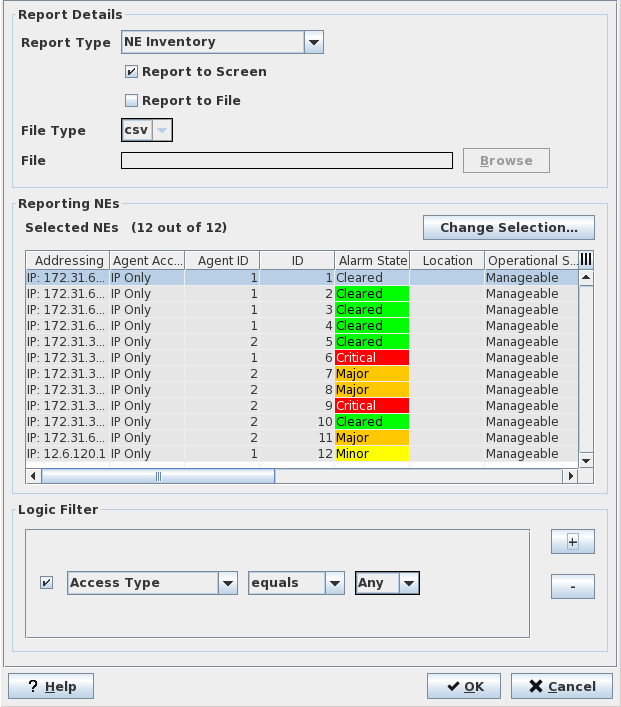The image size is (621, 707).
Task: Click horizontal scrollbar right arrow
Action: pos(571,476)
